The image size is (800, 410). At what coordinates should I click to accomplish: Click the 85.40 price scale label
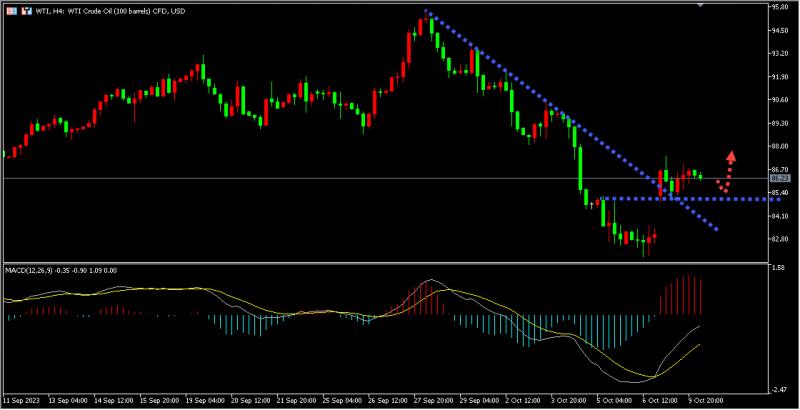click(x=780, y=193)
